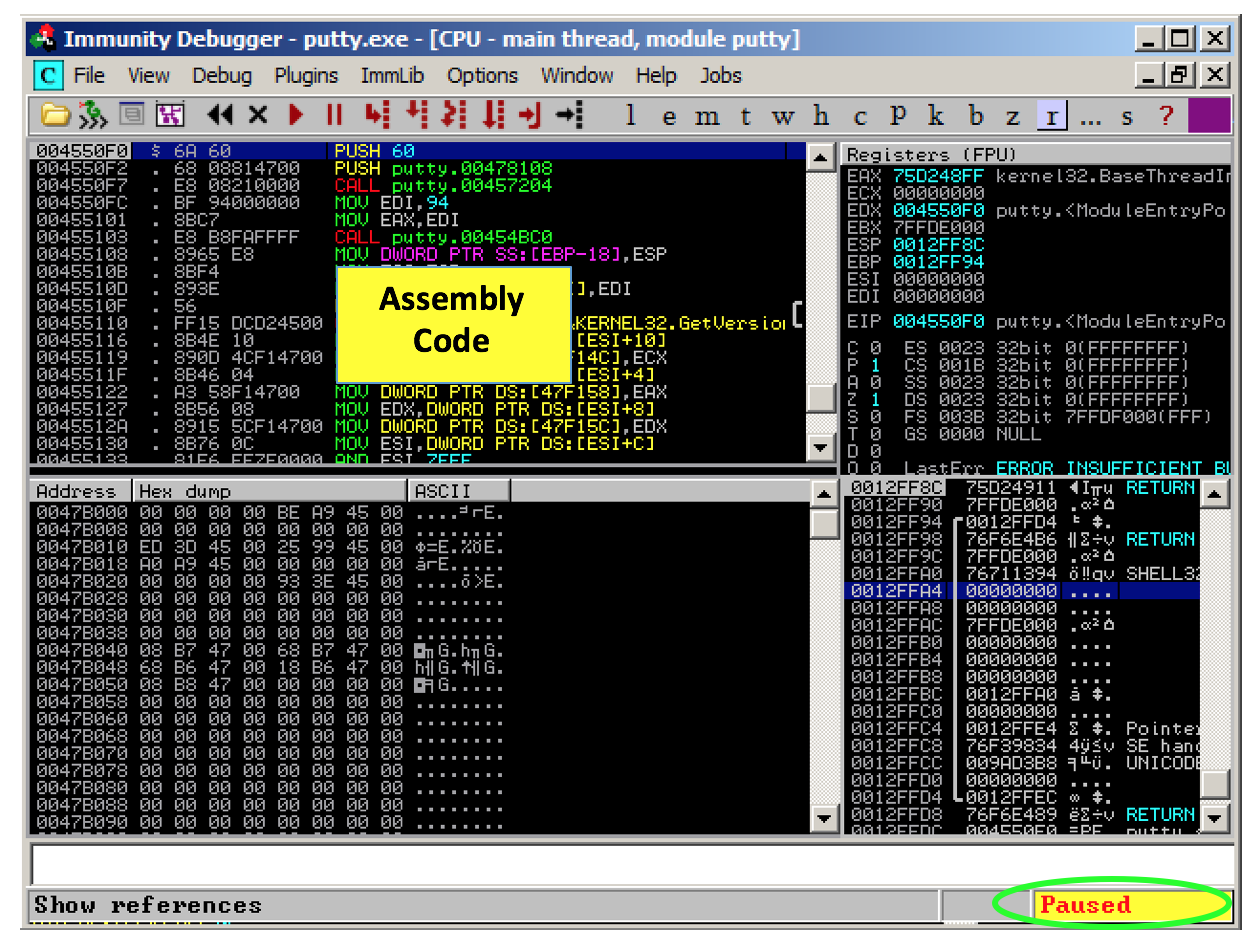Close program using the X toolbar icon
The height and width of the screenshot is (946, 1256).
tap(258, 116)
